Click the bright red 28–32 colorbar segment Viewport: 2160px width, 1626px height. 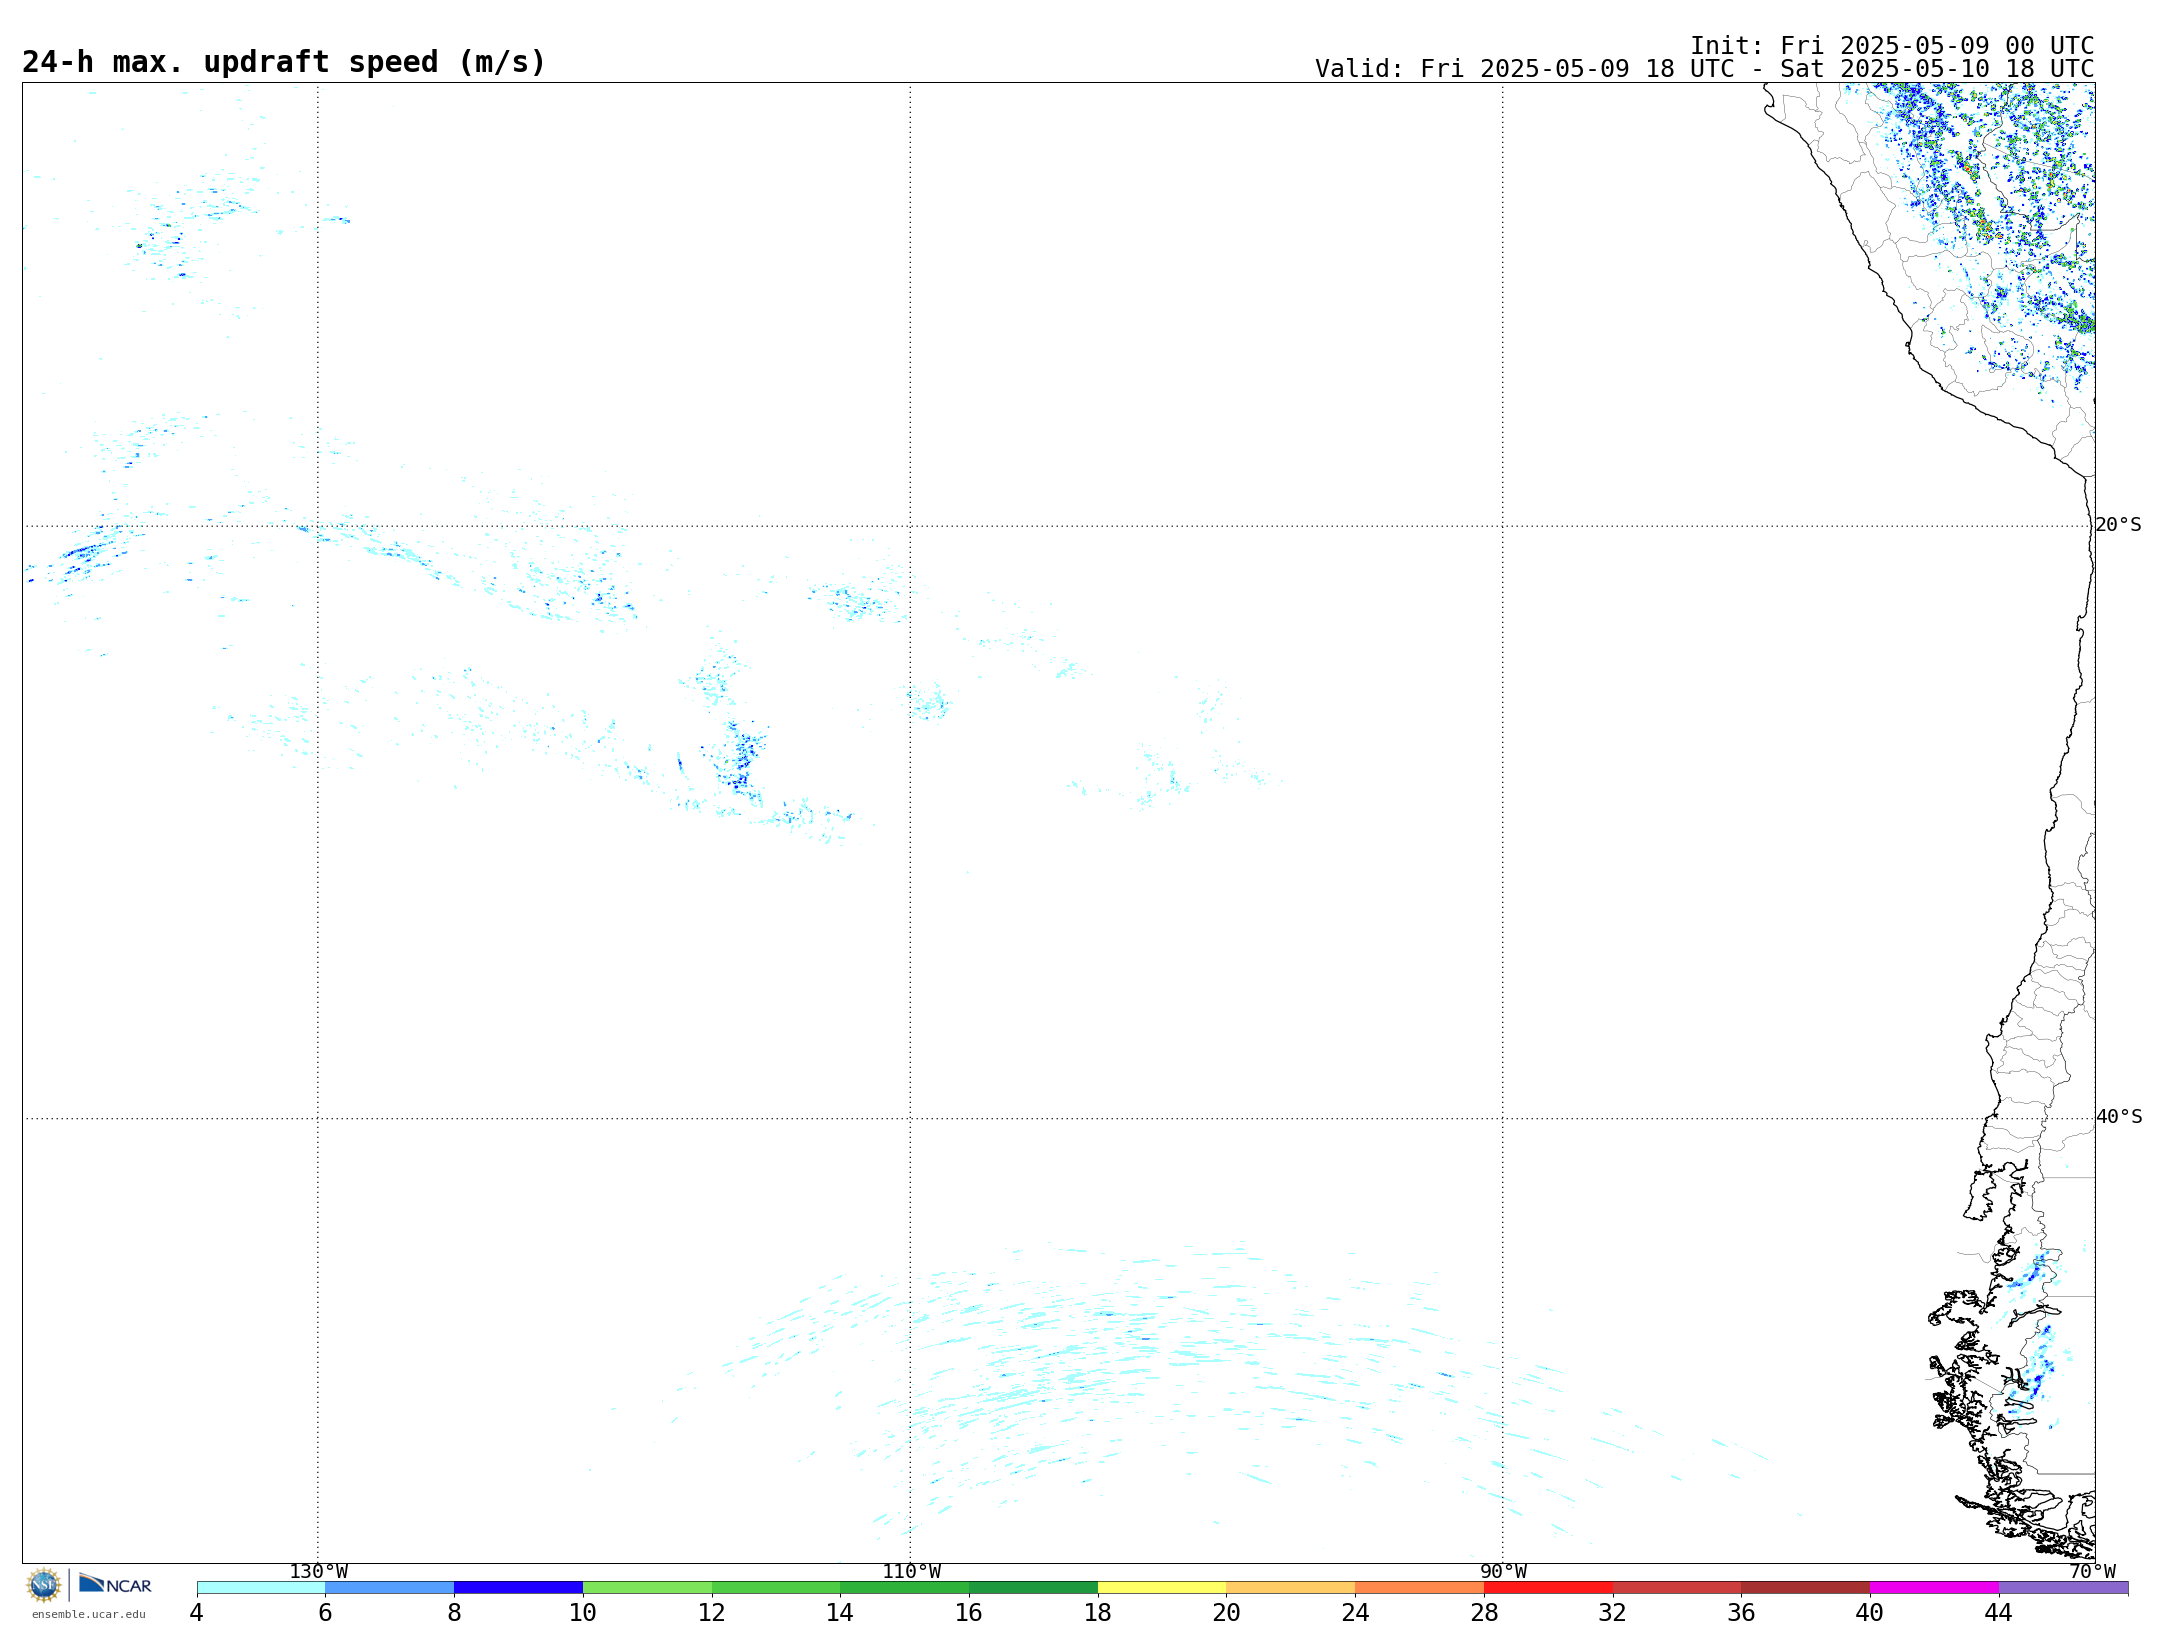pyautogui.click(x=1549, y=1588)
